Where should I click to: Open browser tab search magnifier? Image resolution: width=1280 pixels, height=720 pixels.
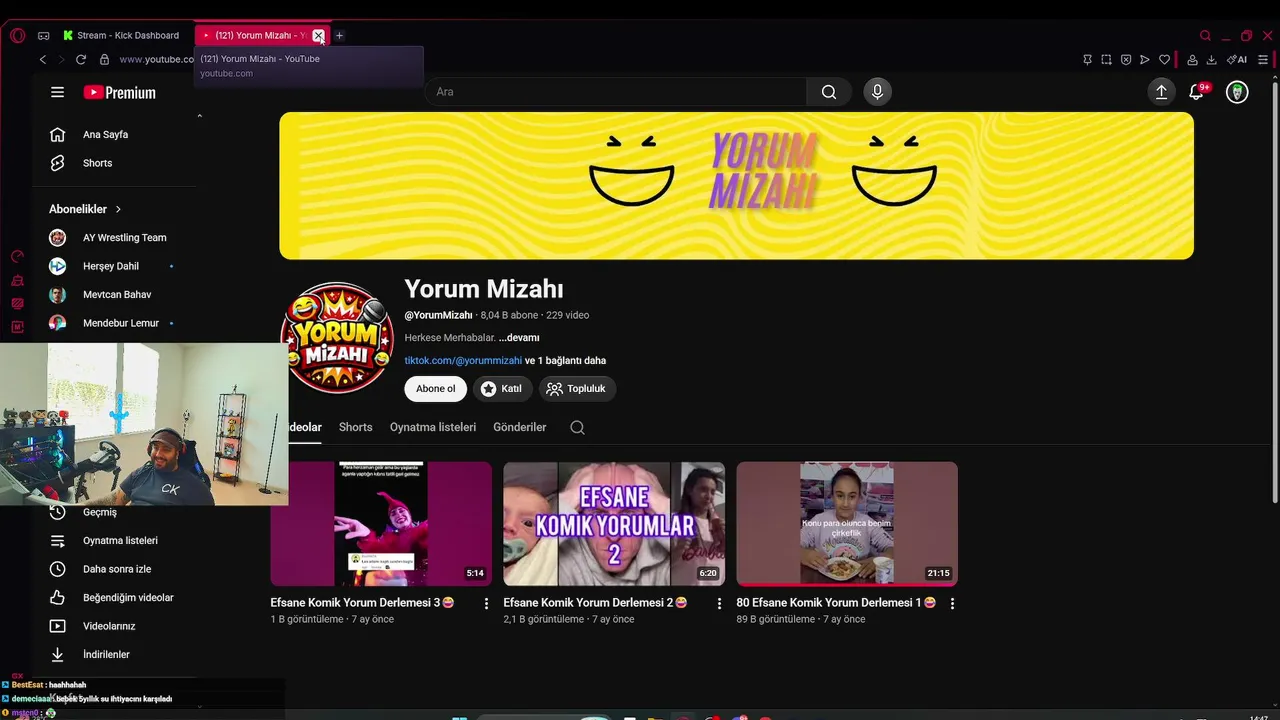point(1205,35)
